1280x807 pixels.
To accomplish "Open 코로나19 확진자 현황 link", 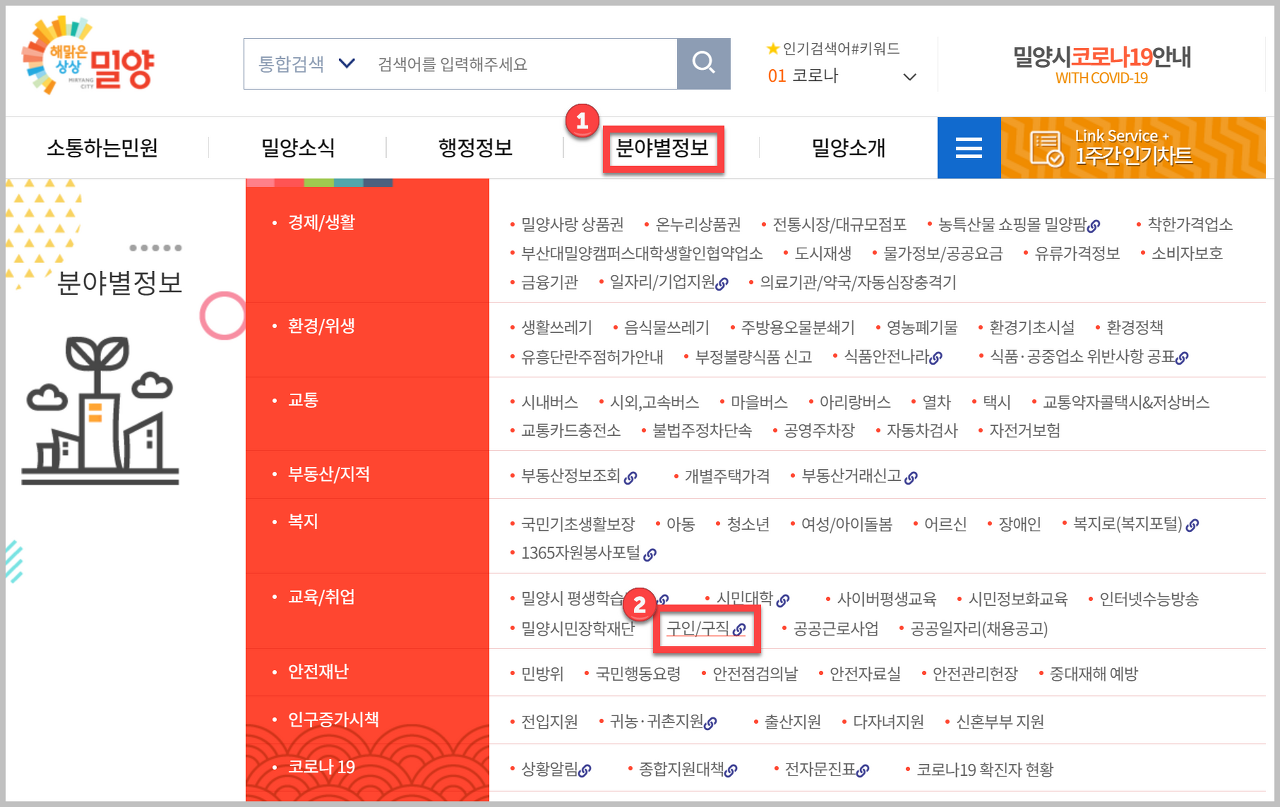I will pyautogui.click(x=985, y=769).
